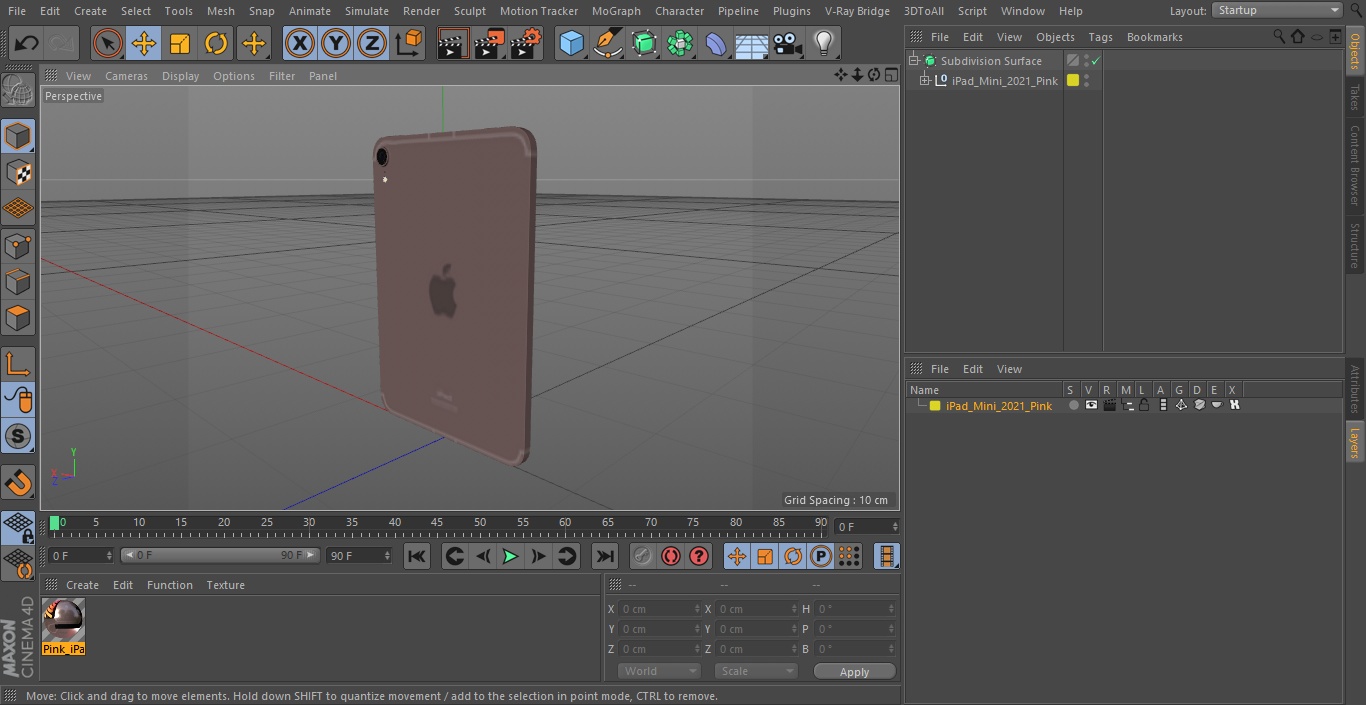Open the viewport Cameras menu
Viewport: 1366px width, 705px height.
click(x=126, y=76)
